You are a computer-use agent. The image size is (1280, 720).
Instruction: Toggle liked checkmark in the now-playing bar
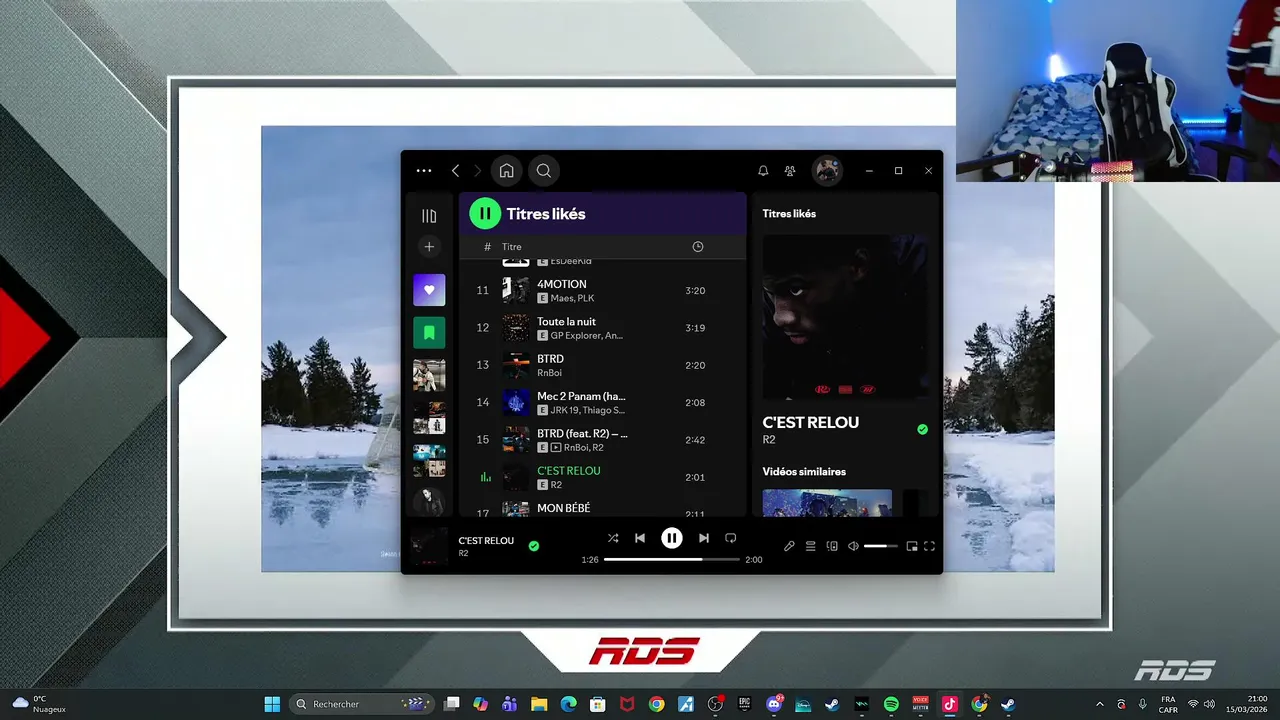[x=533, y=546]
